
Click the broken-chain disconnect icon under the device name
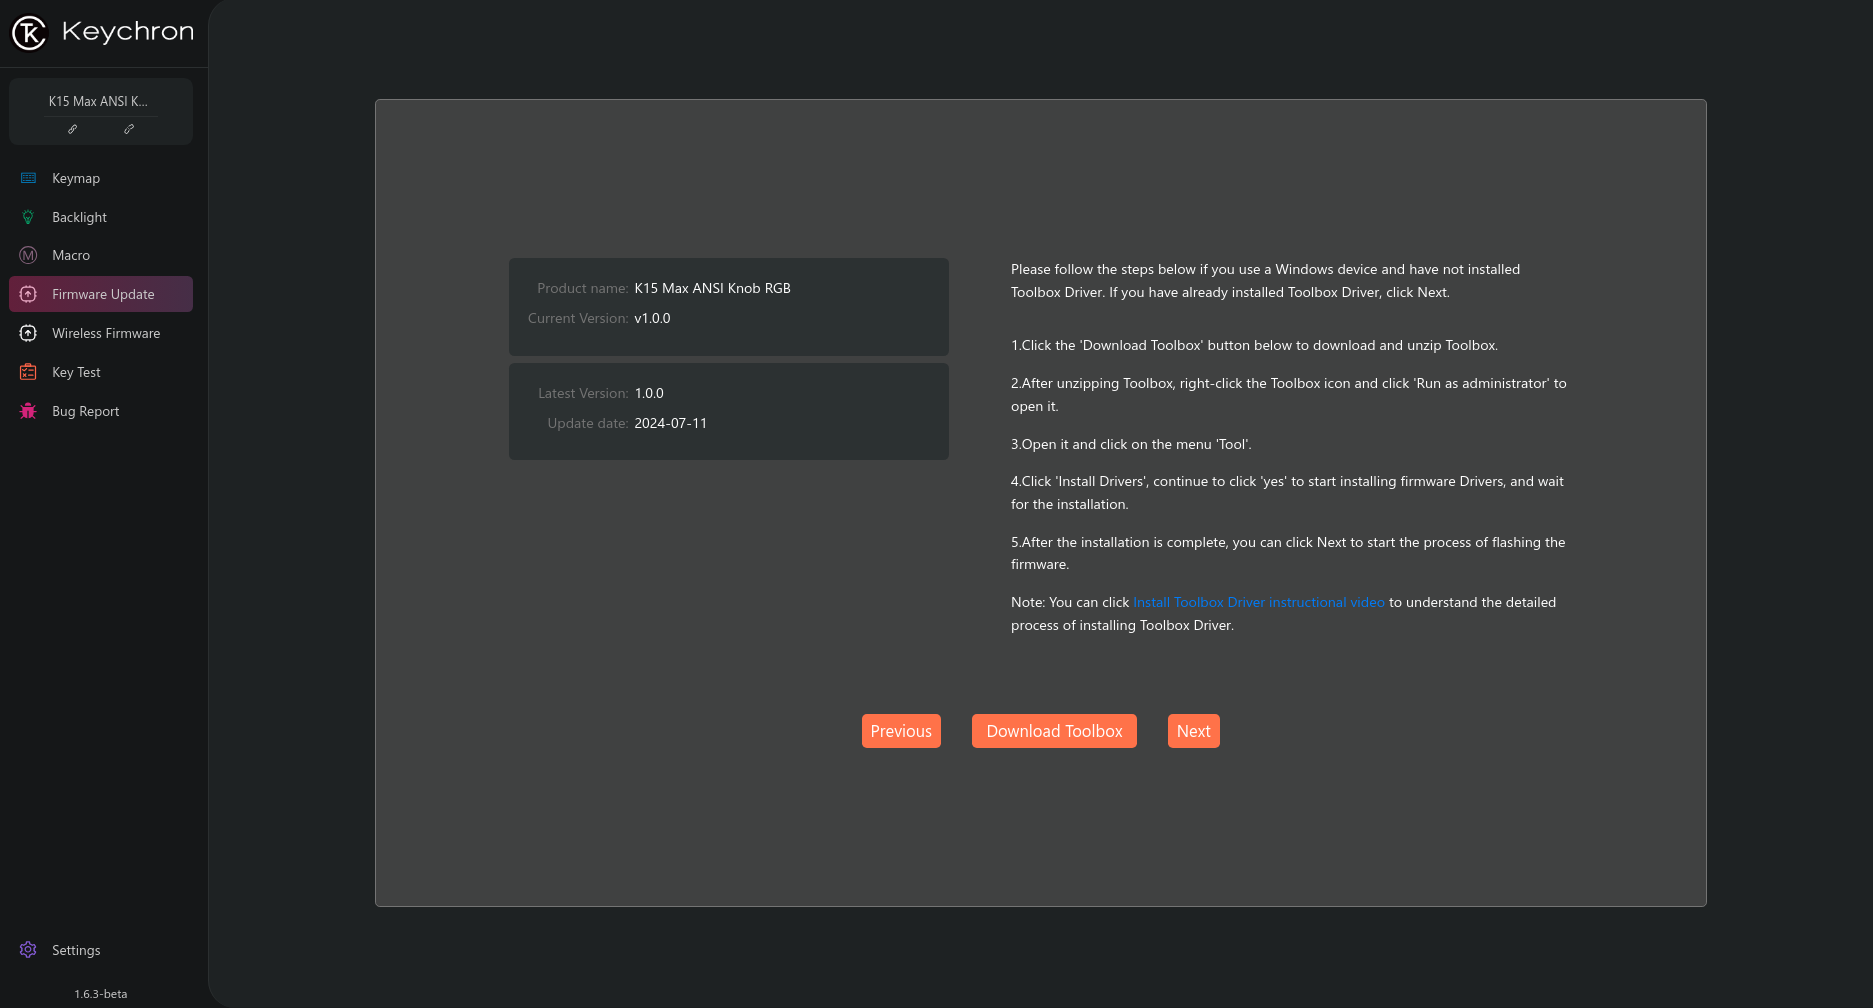(x=129, y=129)
